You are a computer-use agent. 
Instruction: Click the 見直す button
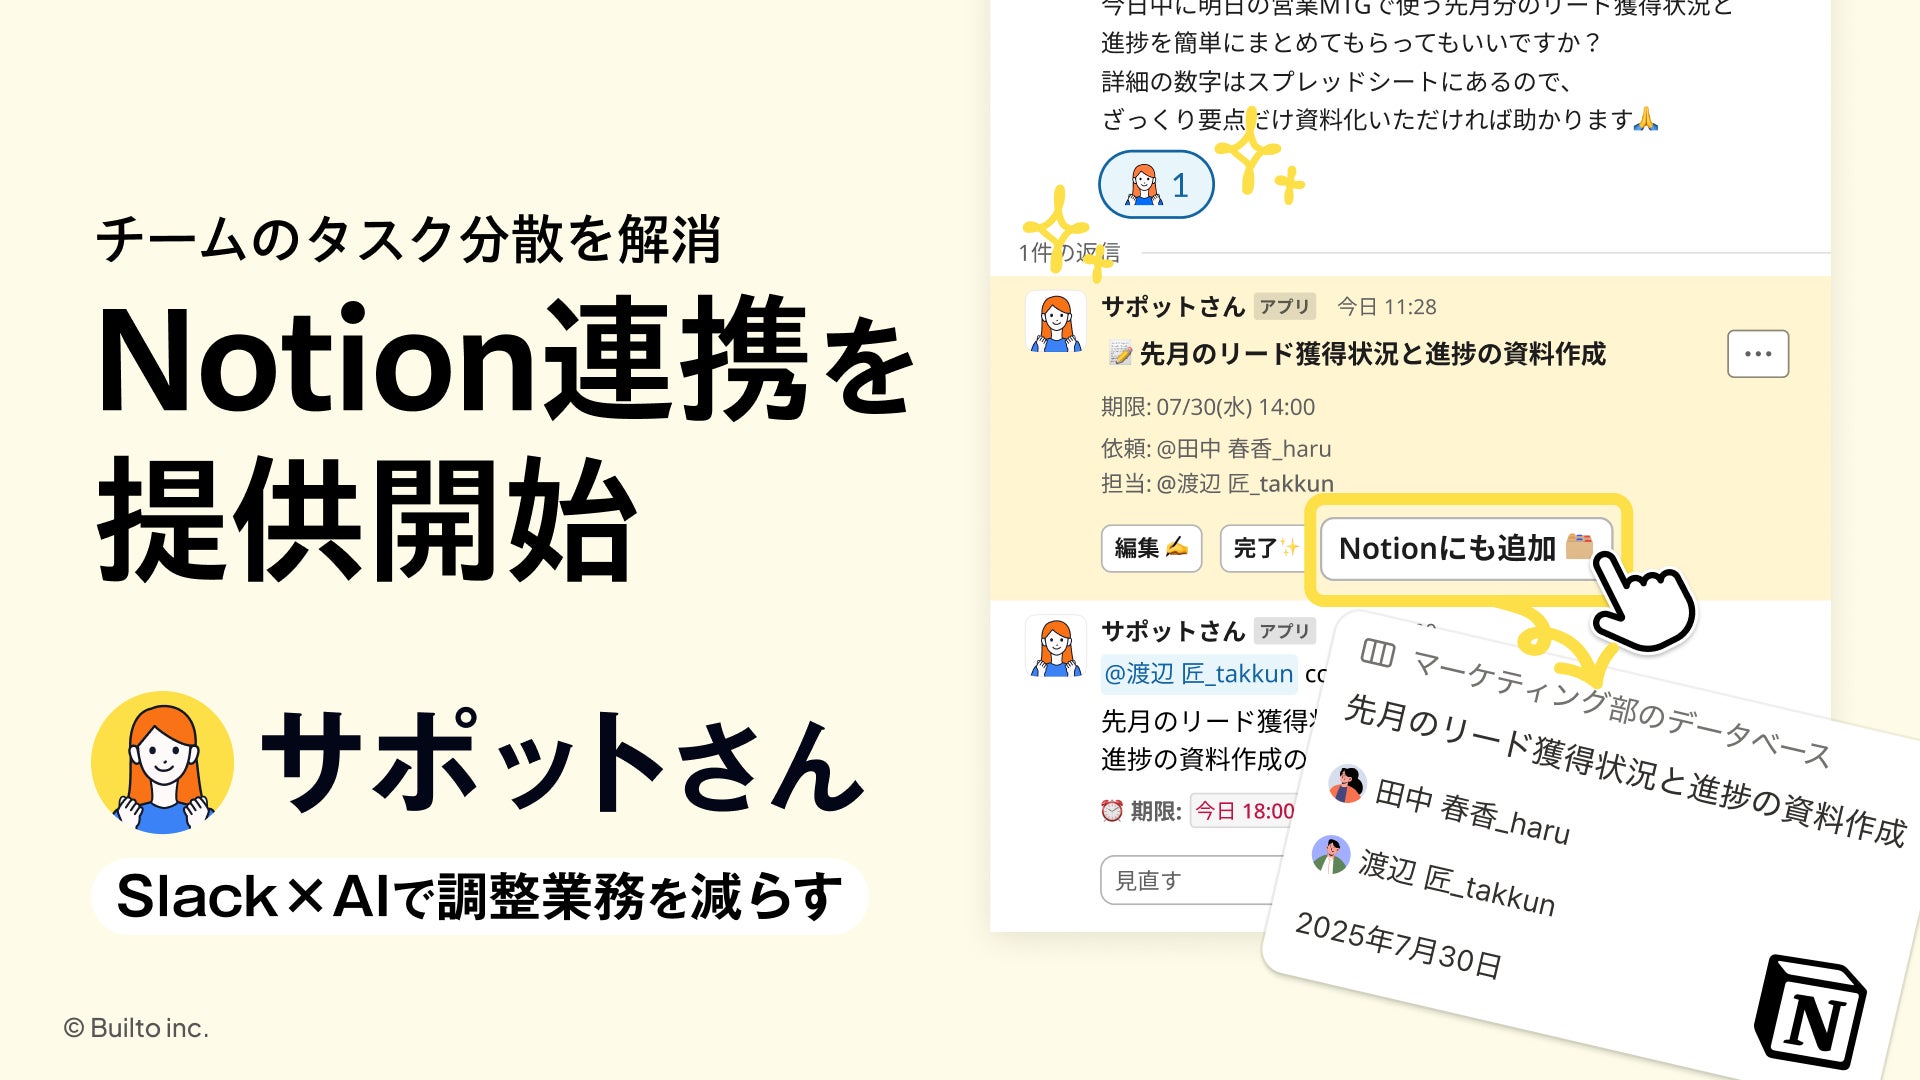point(1190,880)
